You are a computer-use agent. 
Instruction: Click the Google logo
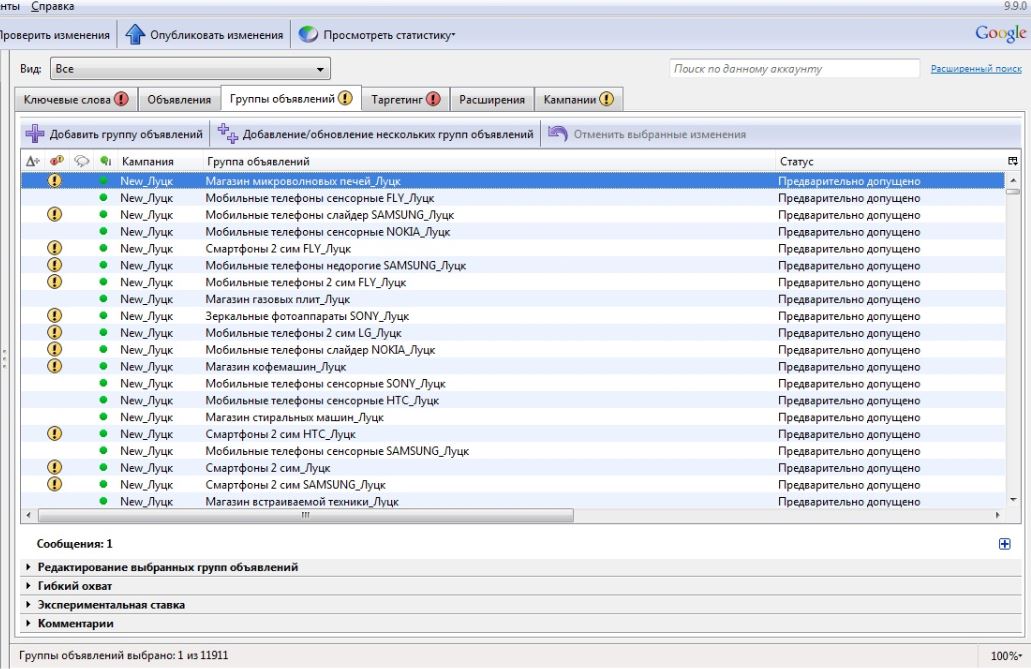[1000, 34]
